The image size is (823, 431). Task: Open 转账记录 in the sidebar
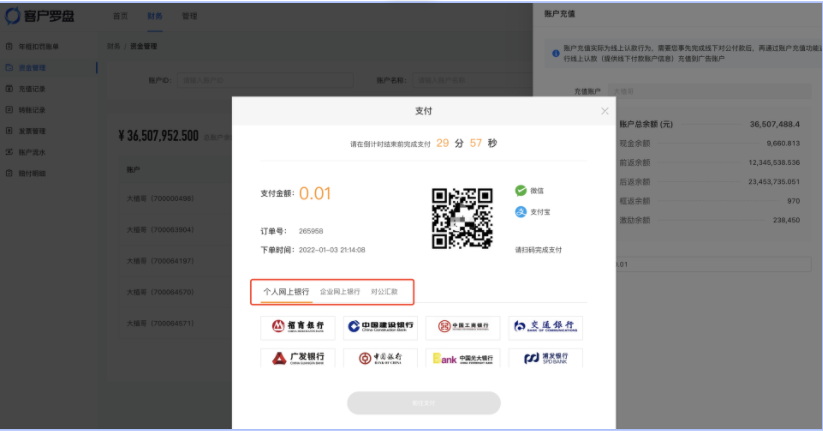click(32, 110)
